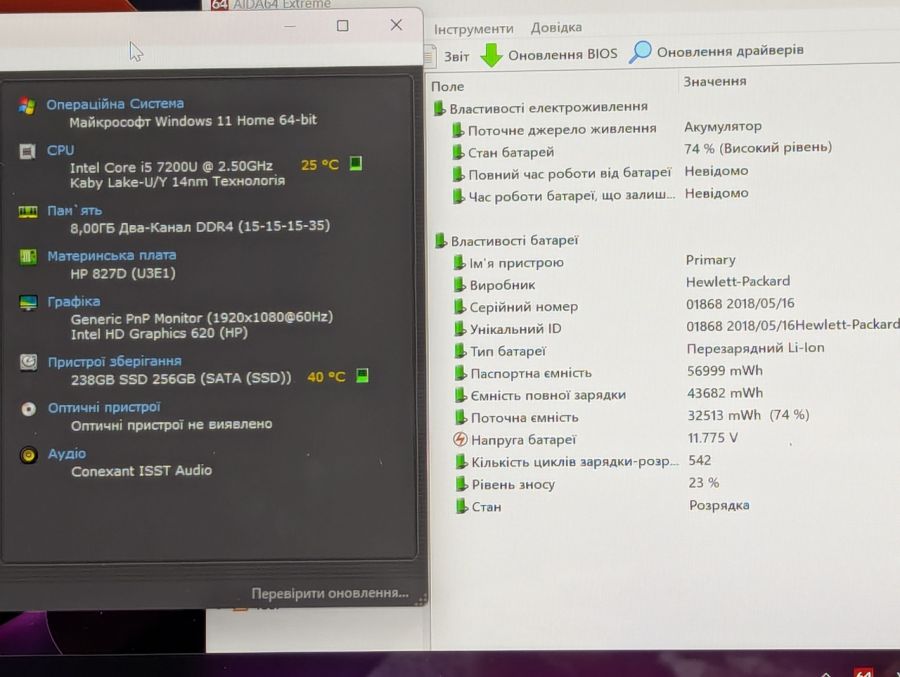Click the Перевірити оновлення... link
Viewport: 900px width, 677px height.
[330, 593]
